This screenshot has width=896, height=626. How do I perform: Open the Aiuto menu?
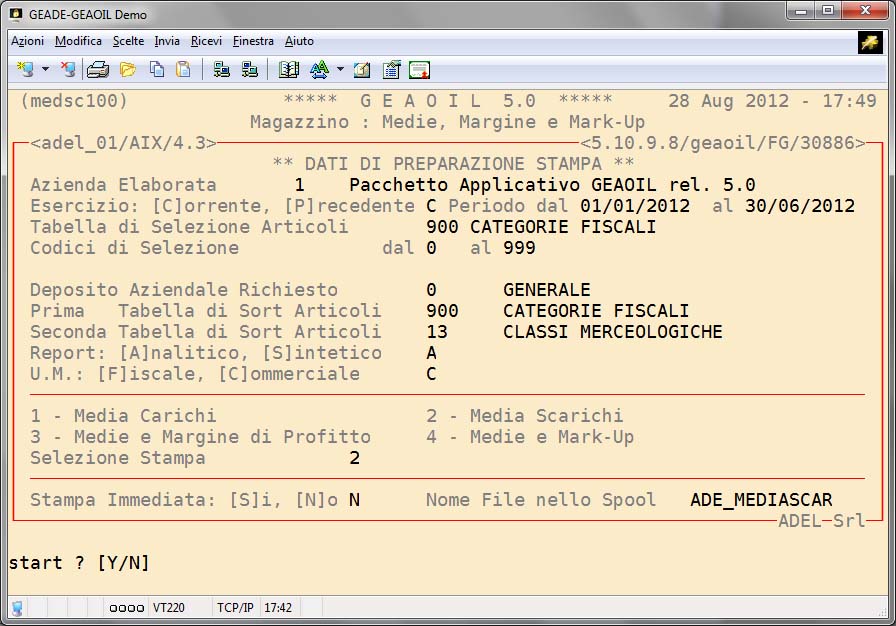pyautogui.click(x=299, y=41)
